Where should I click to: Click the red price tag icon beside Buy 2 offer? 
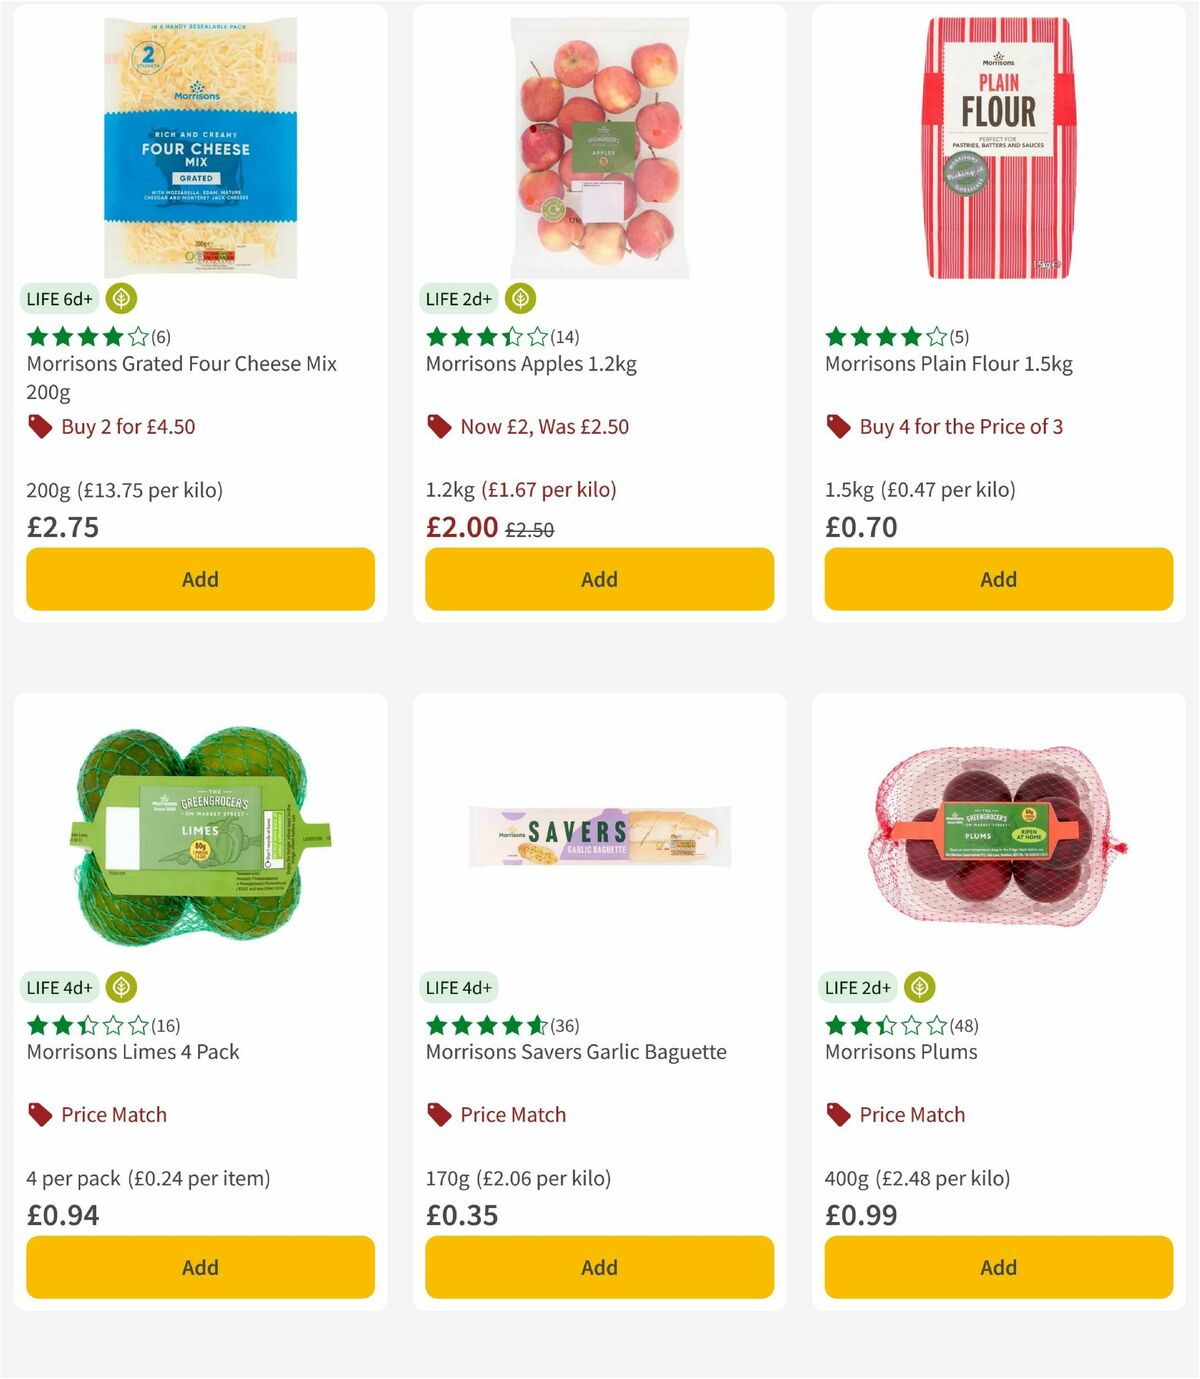pyautogui.click(x=39, y=426)
